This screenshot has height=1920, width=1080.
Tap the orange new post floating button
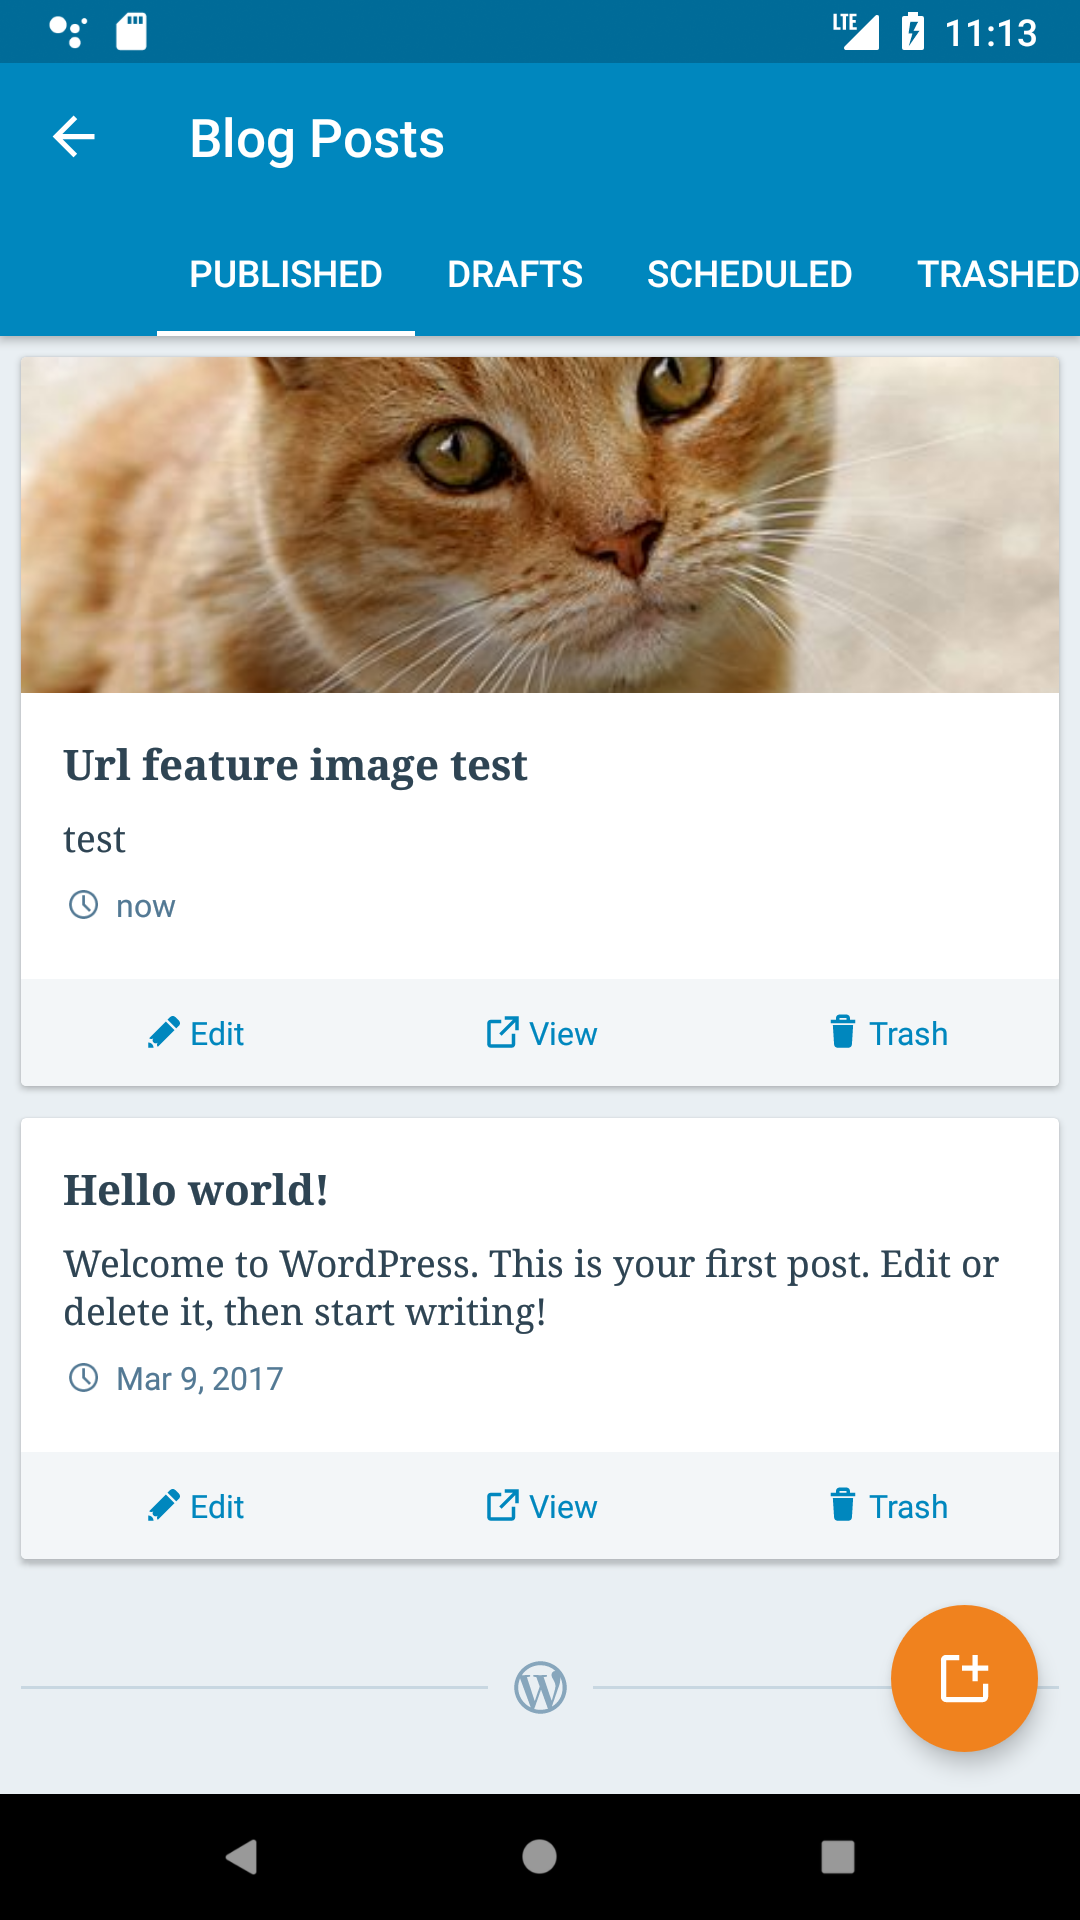(963, 1678)
